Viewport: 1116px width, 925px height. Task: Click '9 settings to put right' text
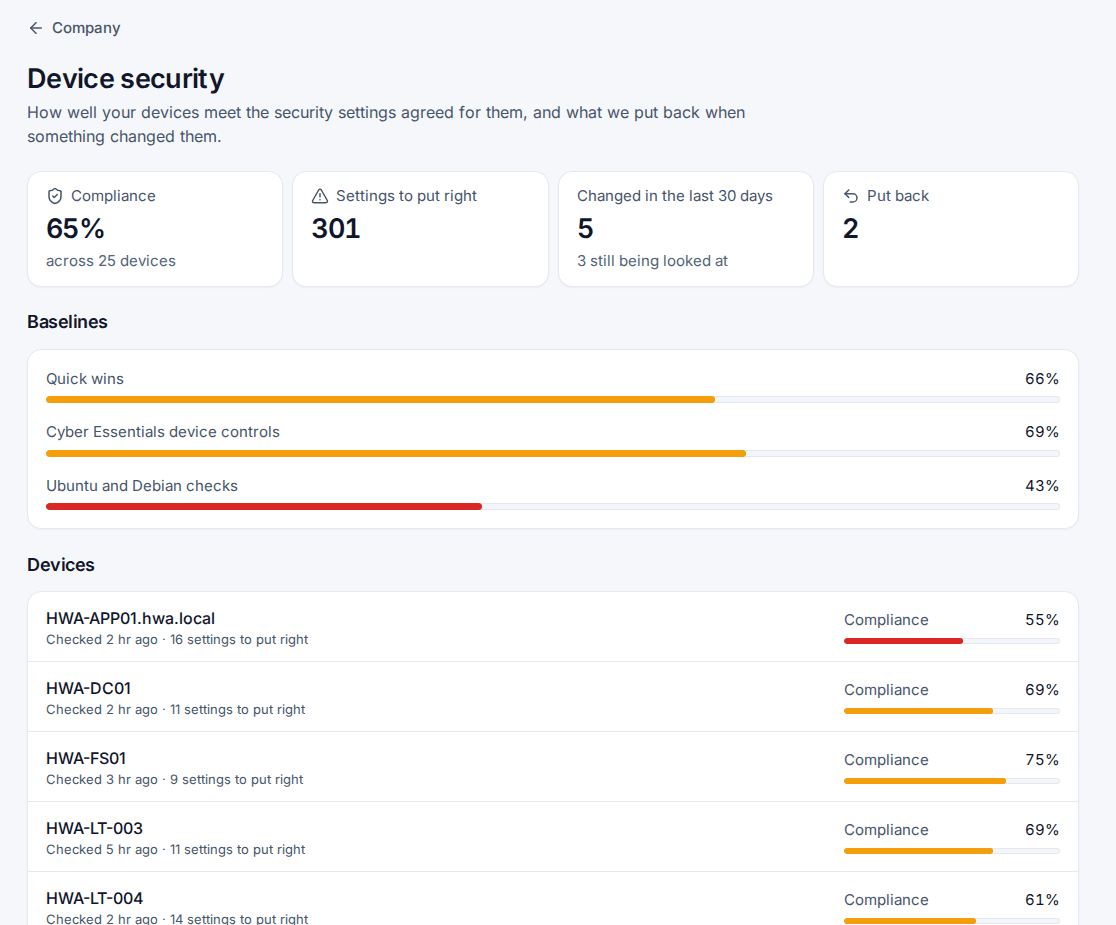pyautogui.click(x=236, y=780)
